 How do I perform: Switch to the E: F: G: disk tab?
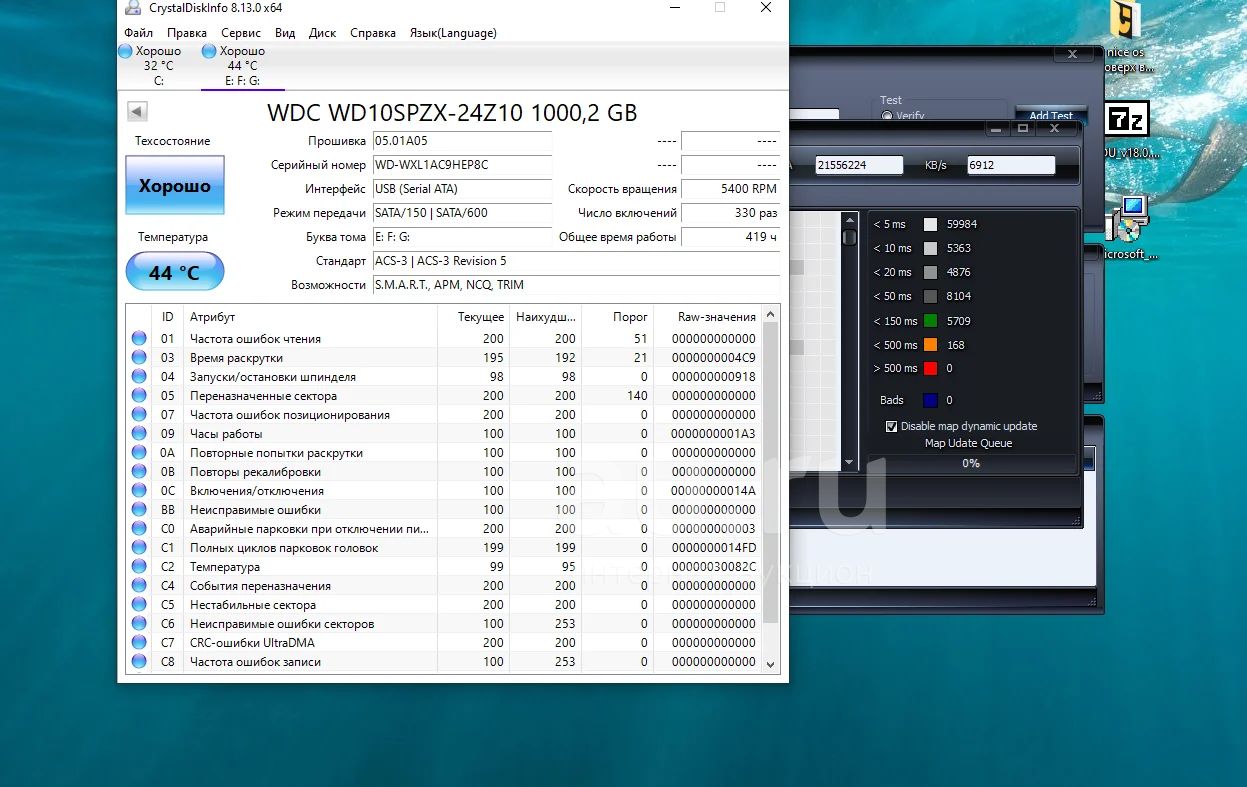(243, 65)
